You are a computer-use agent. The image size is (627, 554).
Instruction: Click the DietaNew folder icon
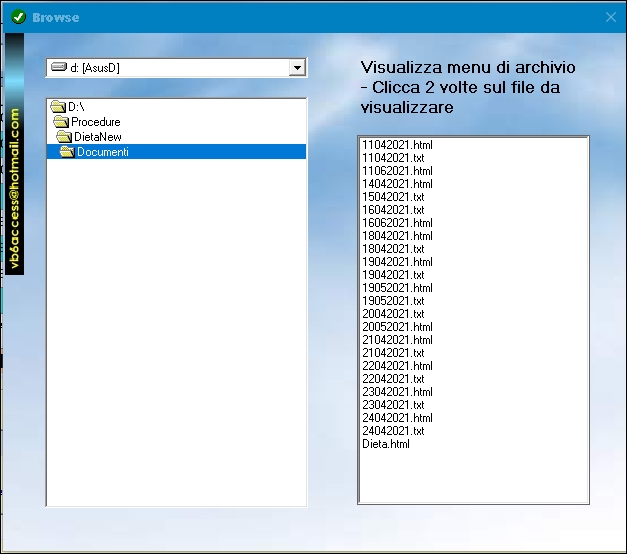[x=64, y=137]
